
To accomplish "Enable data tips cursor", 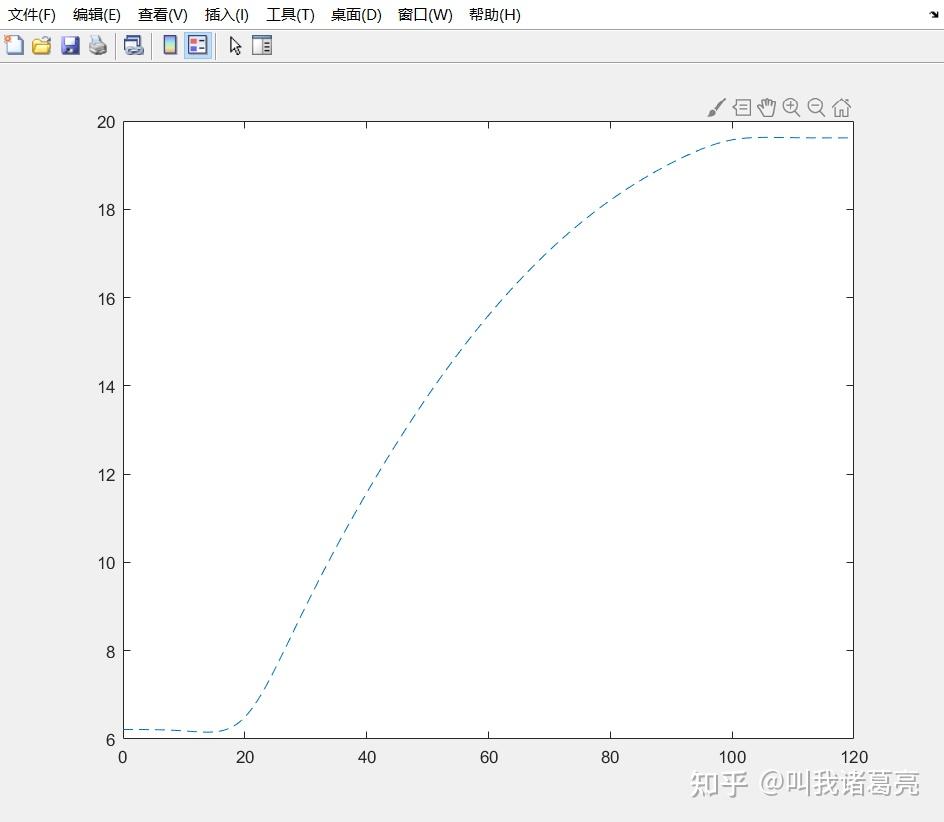I will (x=742, y=107).
